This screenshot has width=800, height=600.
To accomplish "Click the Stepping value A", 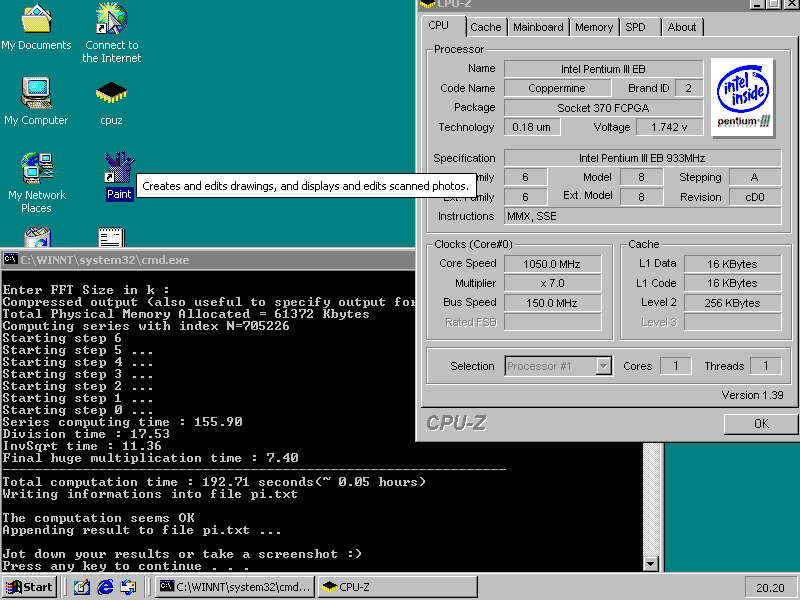I will pyautogui.click(x=755, y=178).
